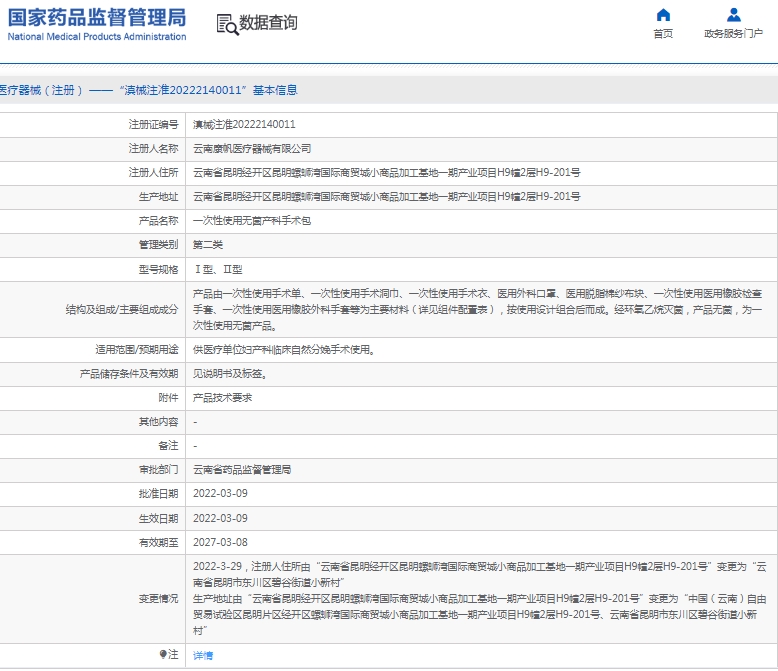Viewport: 778px width, 671px height.
Task: Click the 变更情况 row label
Action: click(158, 599)
